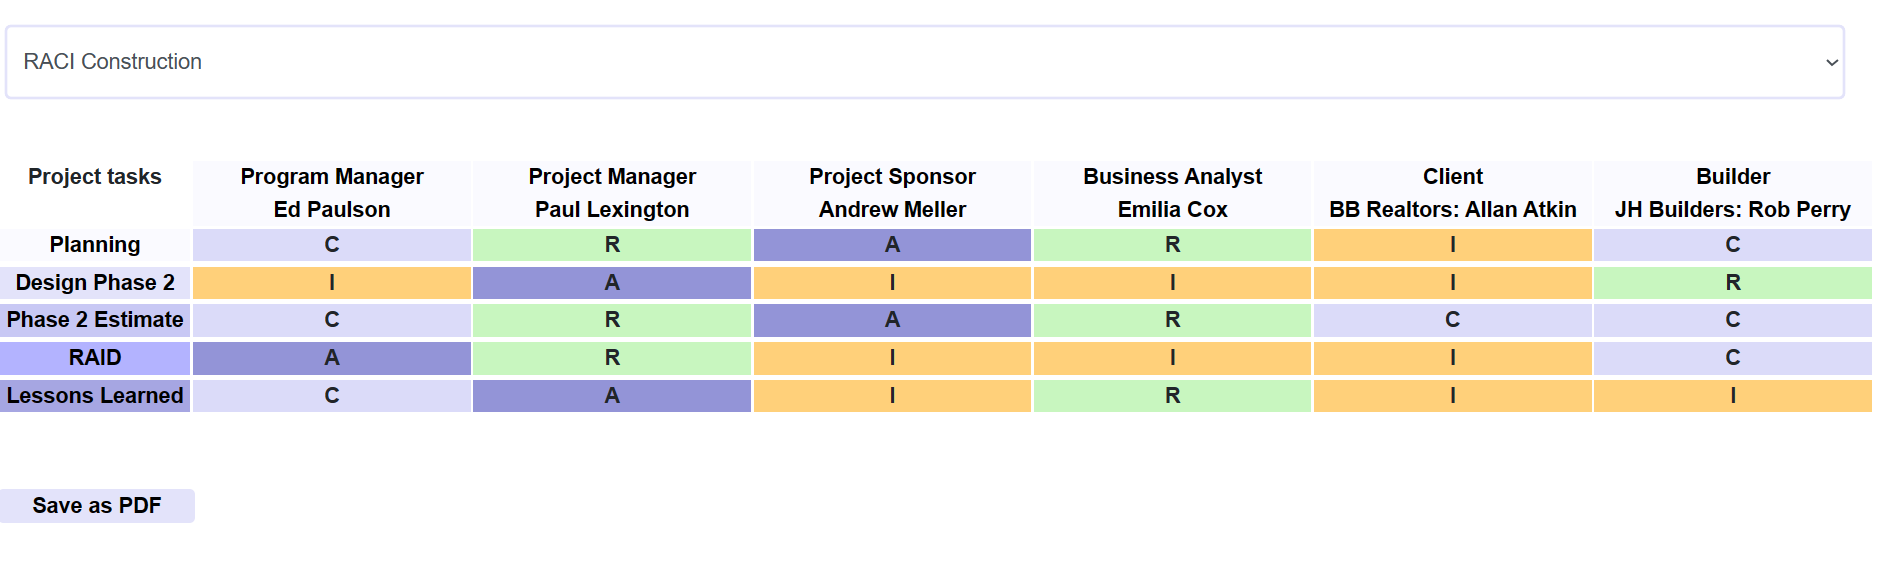Screen dimensions: 1885x580
Task: Select the Project Sponsor Andrew Meller header
Action: [x=892, y=193]
